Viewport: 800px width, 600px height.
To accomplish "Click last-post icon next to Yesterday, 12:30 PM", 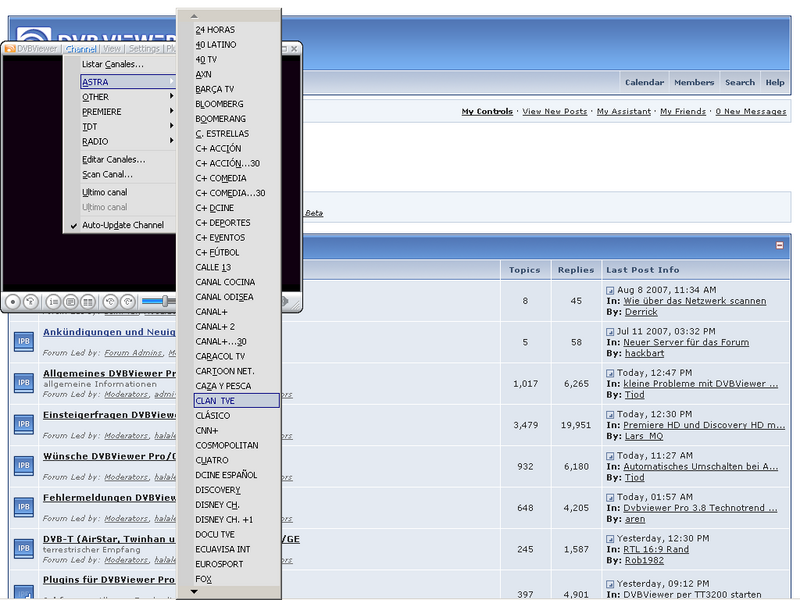I will (610, 539).
